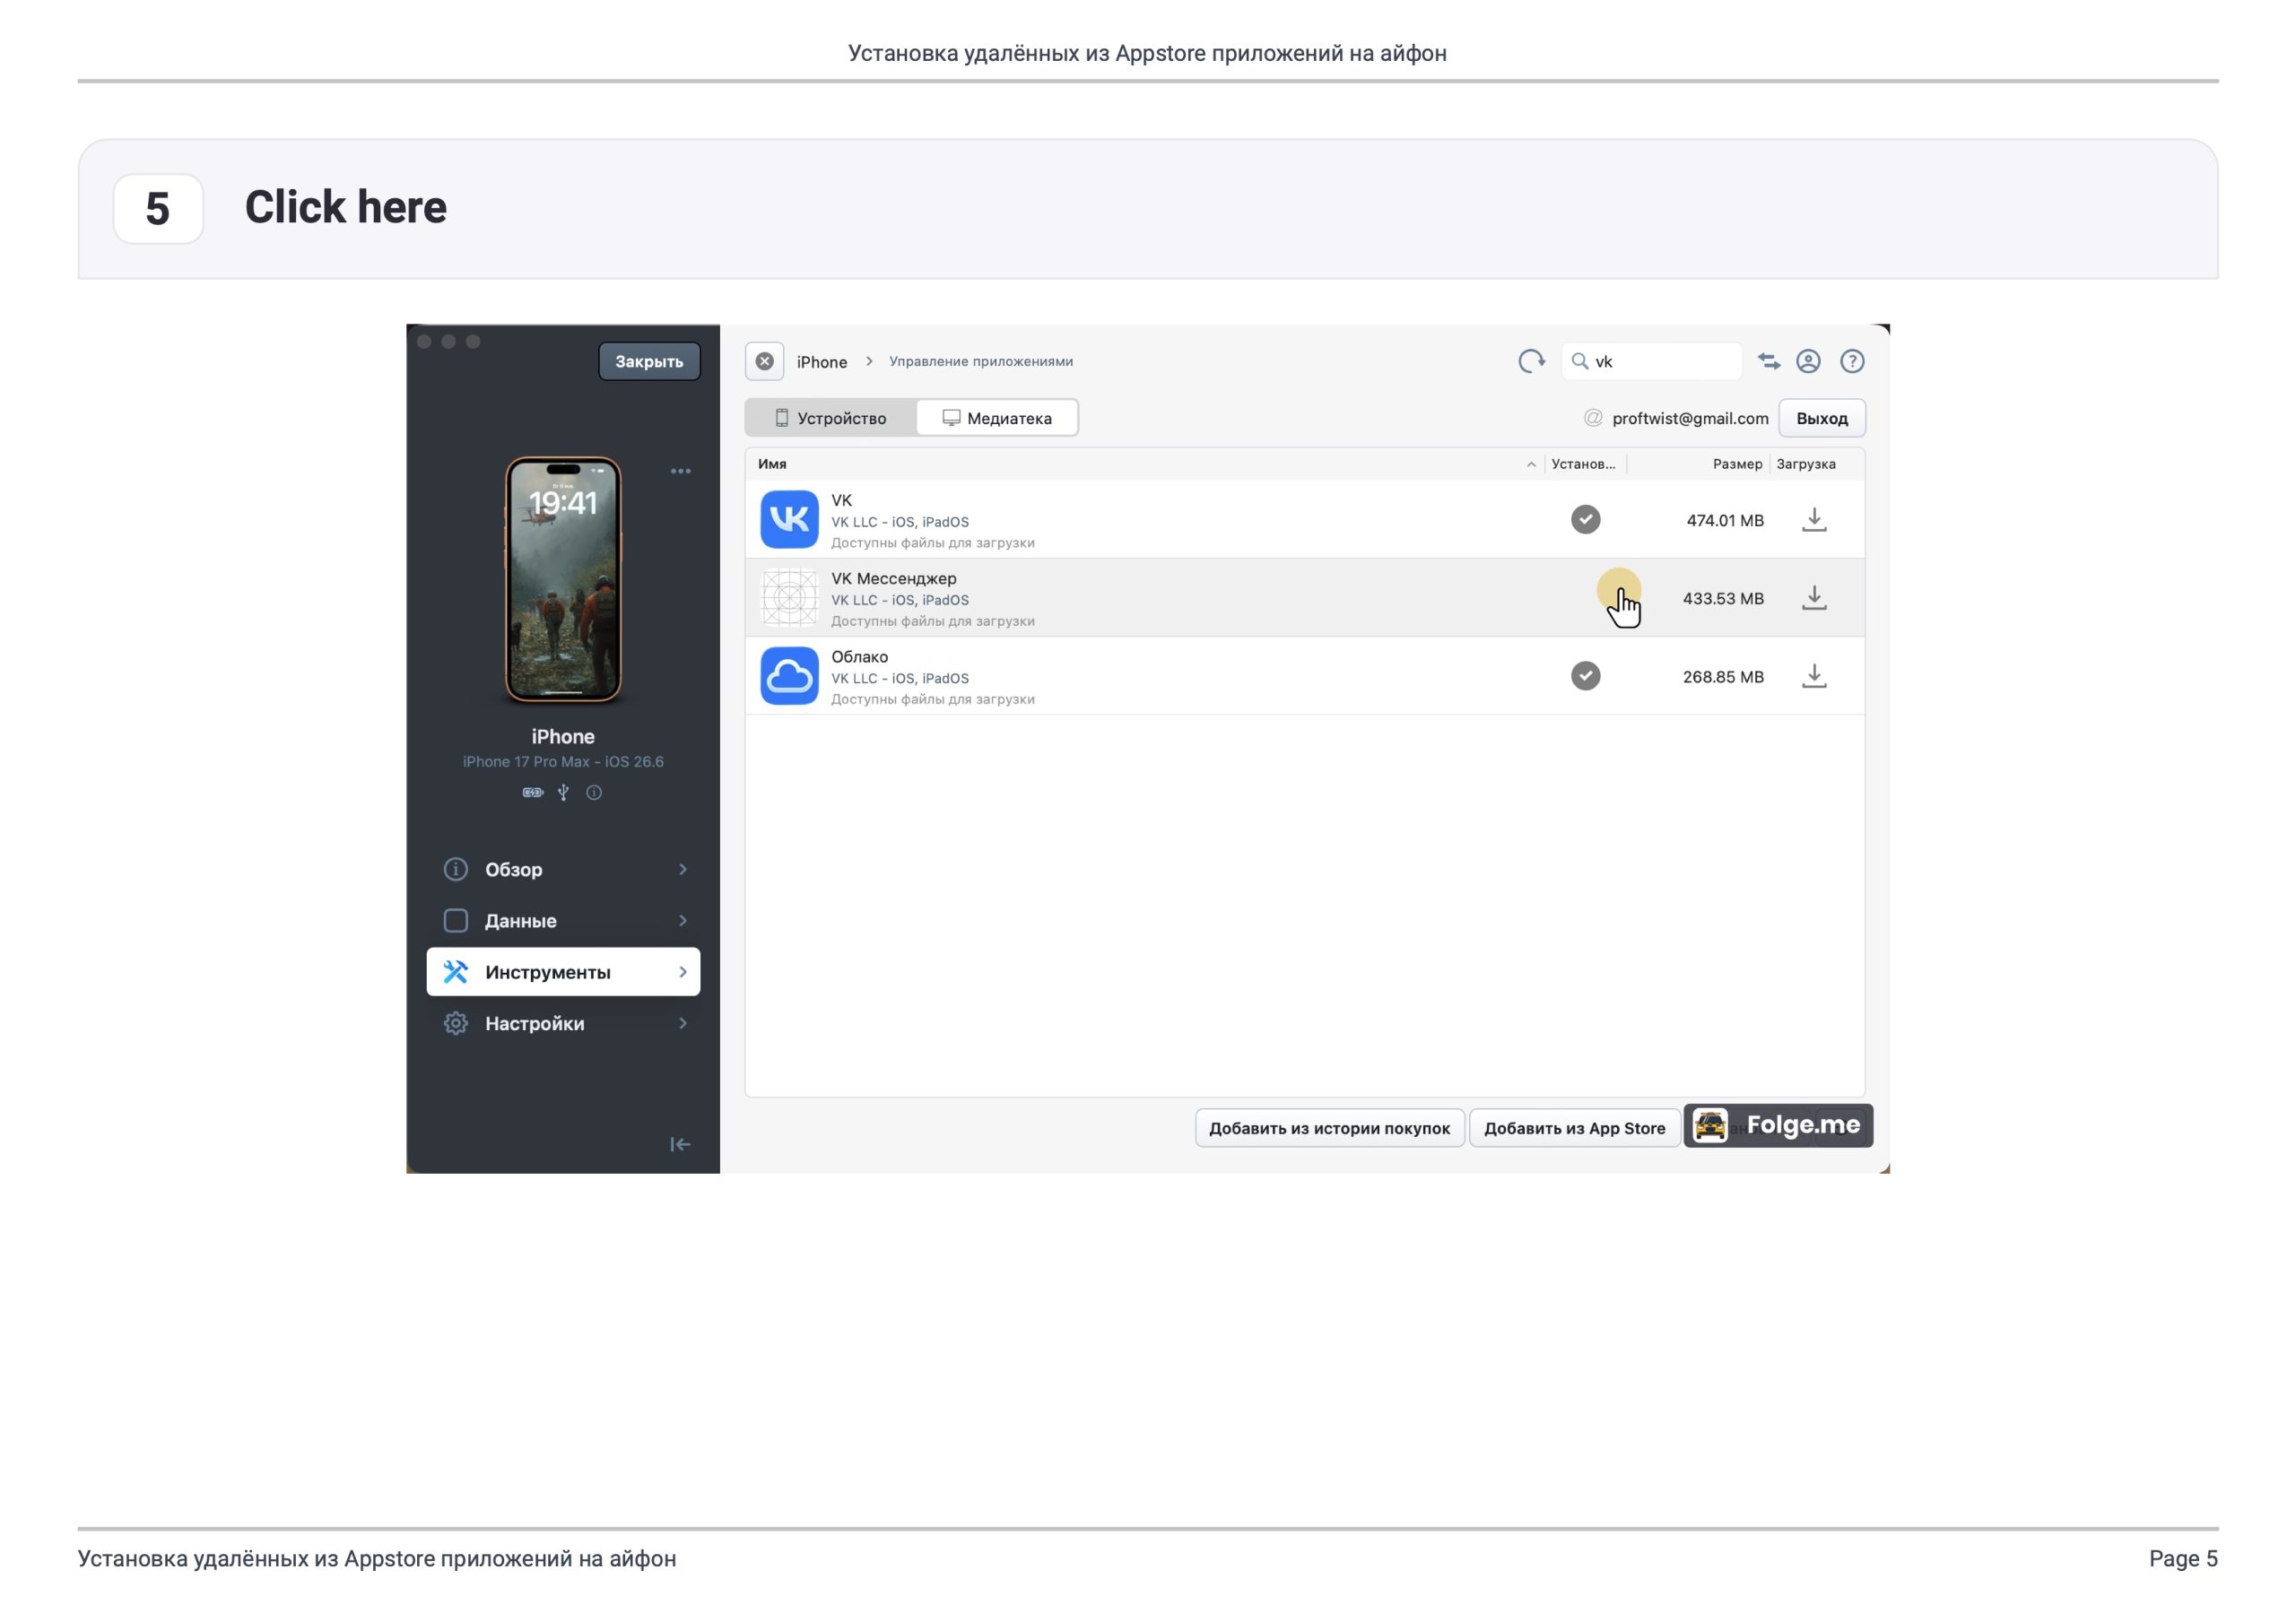
Task: Click Добавить из App Store button
Action: (1574, 1128)
